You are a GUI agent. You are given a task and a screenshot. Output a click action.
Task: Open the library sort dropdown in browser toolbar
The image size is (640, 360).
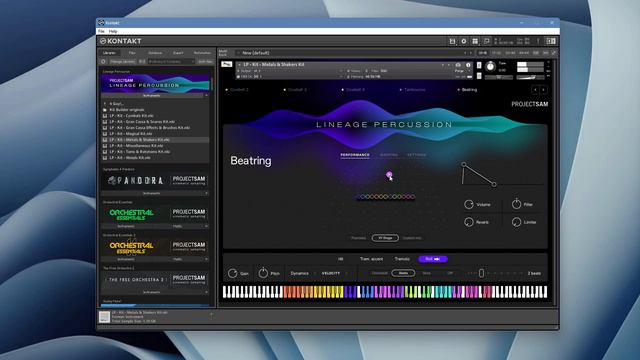click(171, 62)
